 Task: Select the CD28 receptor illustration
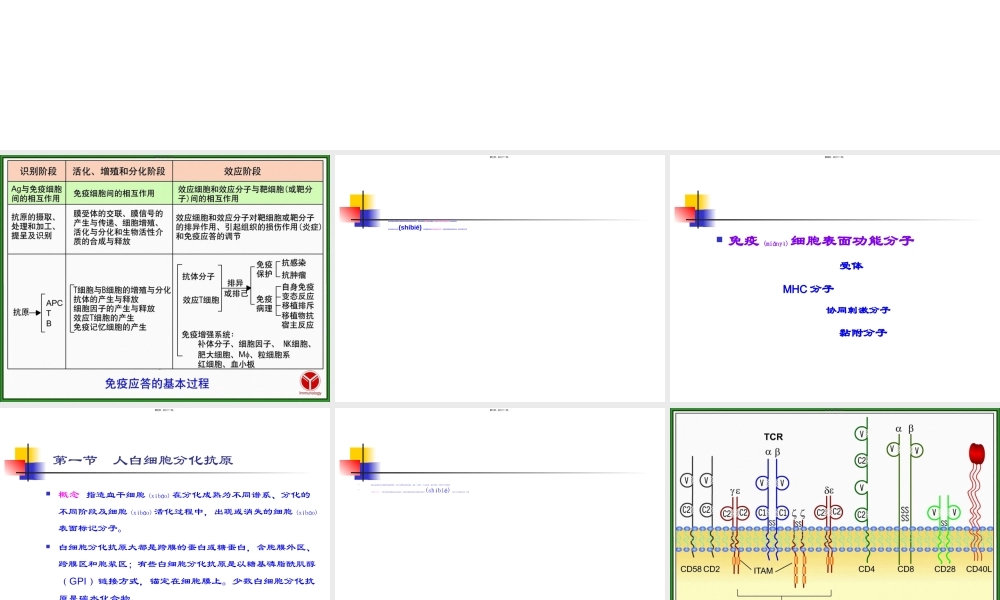coord(943,510)
